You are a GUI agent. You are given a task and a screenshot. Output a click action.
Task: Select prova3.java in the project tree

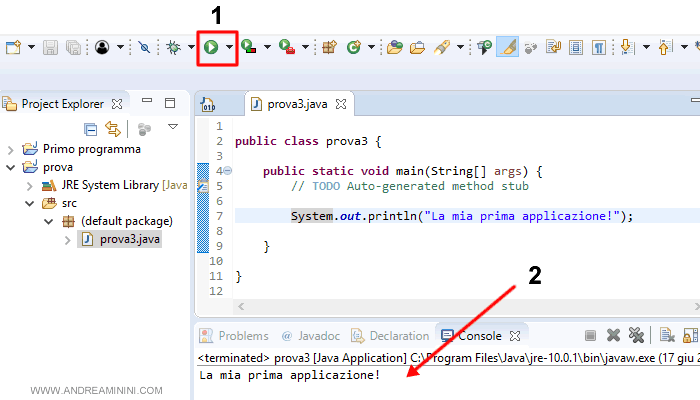coord(129,239)
